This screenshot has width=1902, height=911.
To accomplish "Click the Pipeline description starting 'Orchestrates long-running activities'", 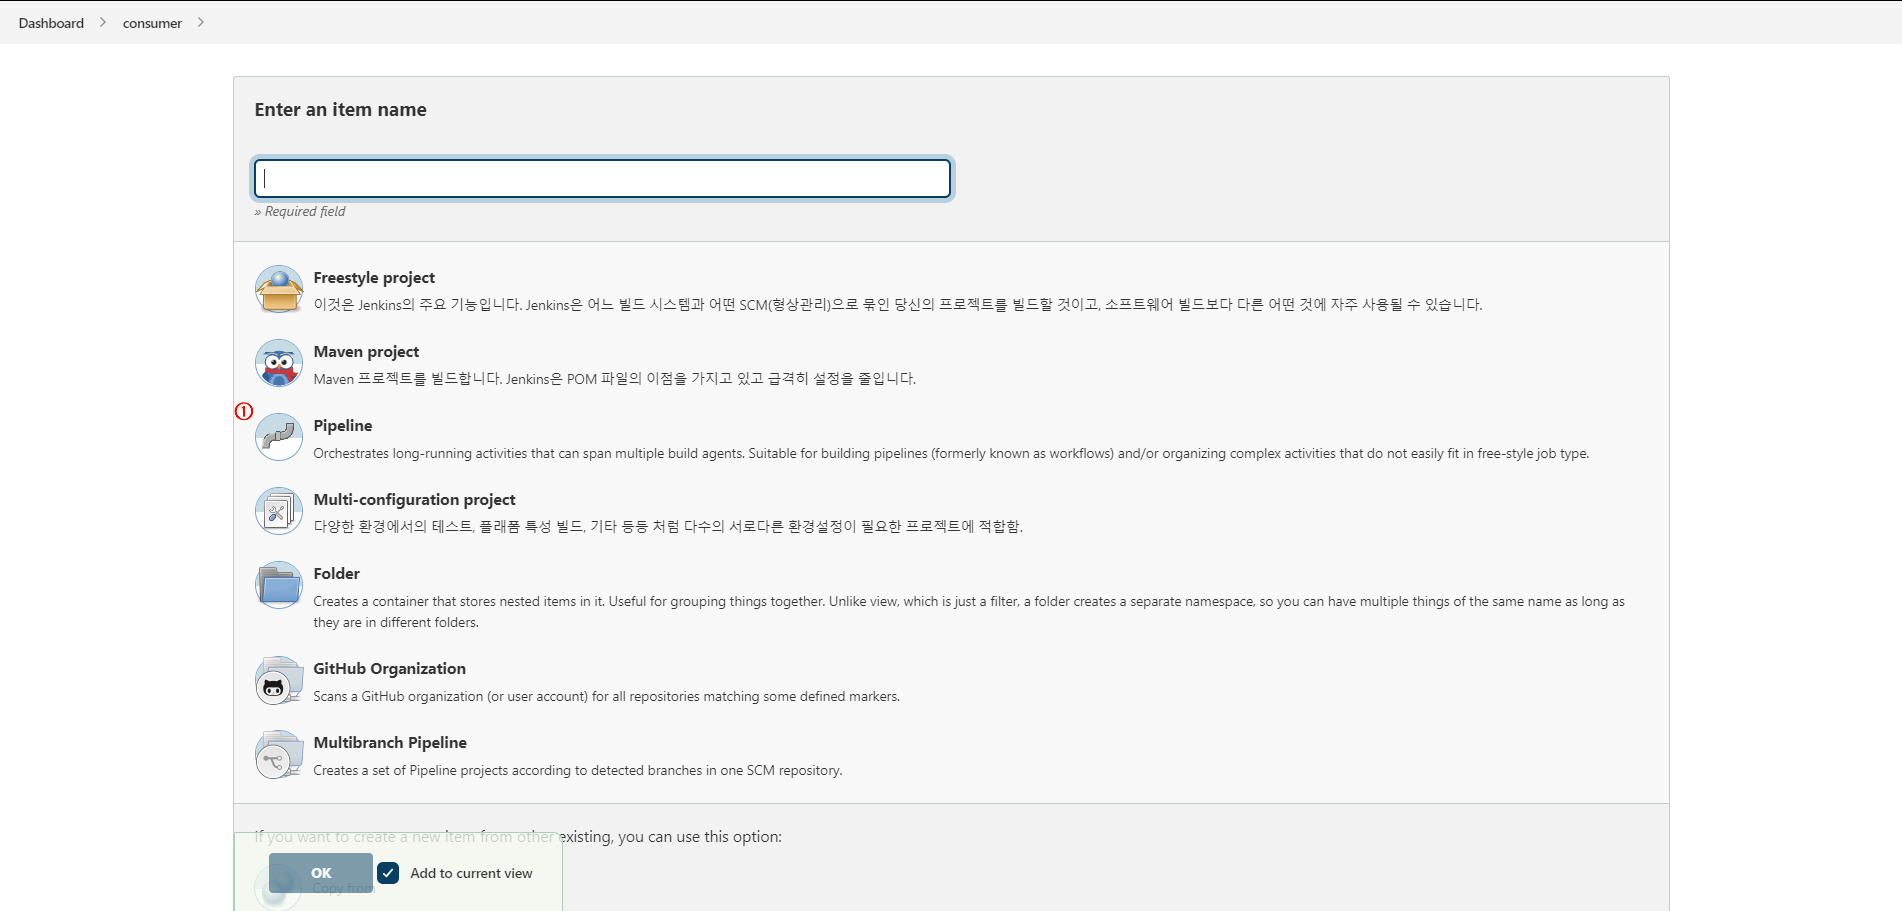I will click(951, 454).
